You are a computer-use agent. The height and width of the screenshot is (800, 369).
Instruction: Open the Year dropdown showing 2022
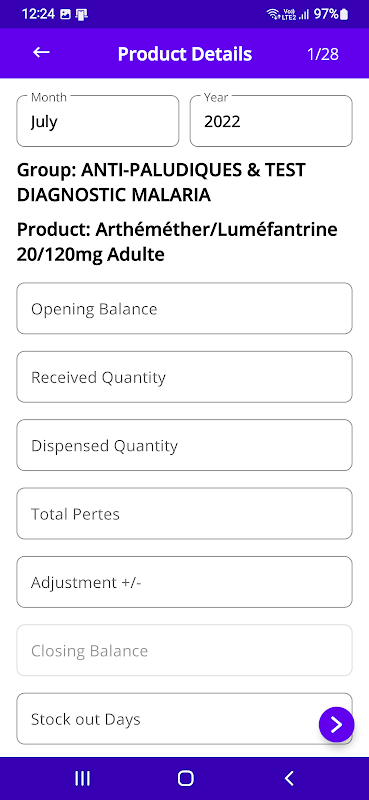pos(271,121)
